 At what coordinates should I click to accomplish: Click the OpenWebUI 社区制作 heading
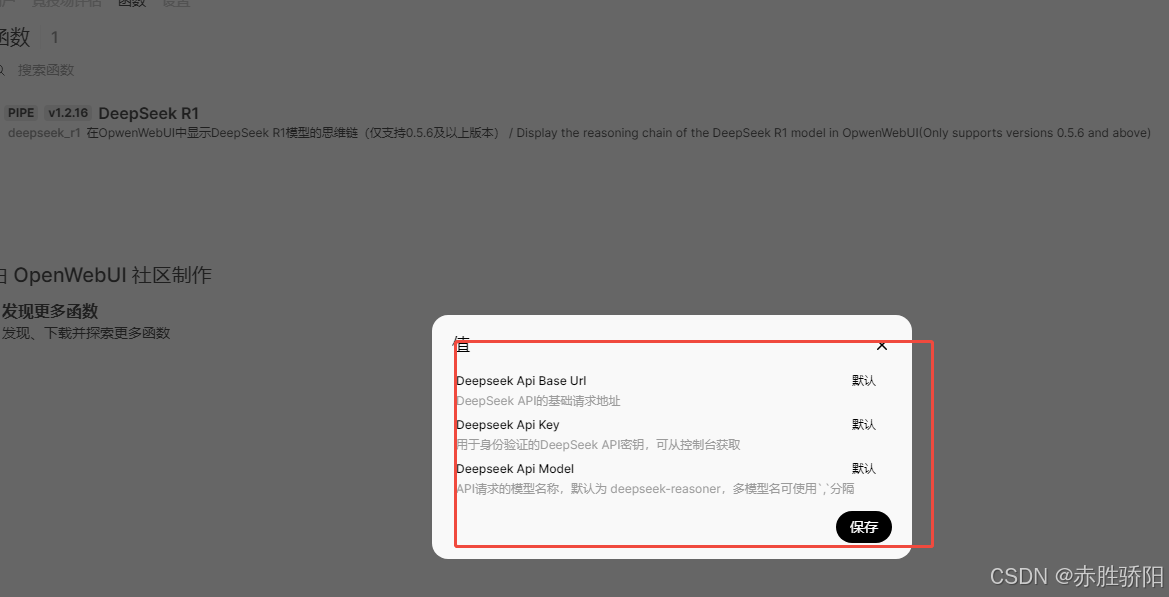point(113,275)
